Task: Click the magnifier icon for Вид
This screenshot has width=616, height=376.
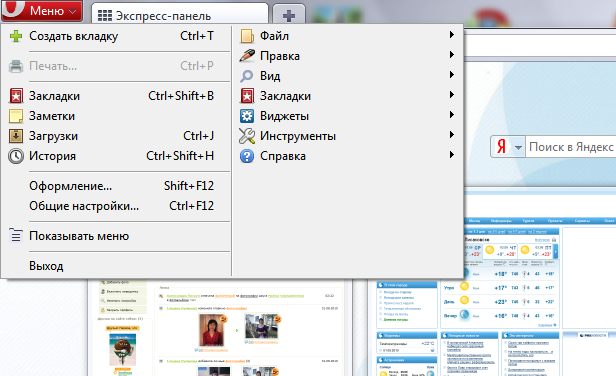Action: 247,76
